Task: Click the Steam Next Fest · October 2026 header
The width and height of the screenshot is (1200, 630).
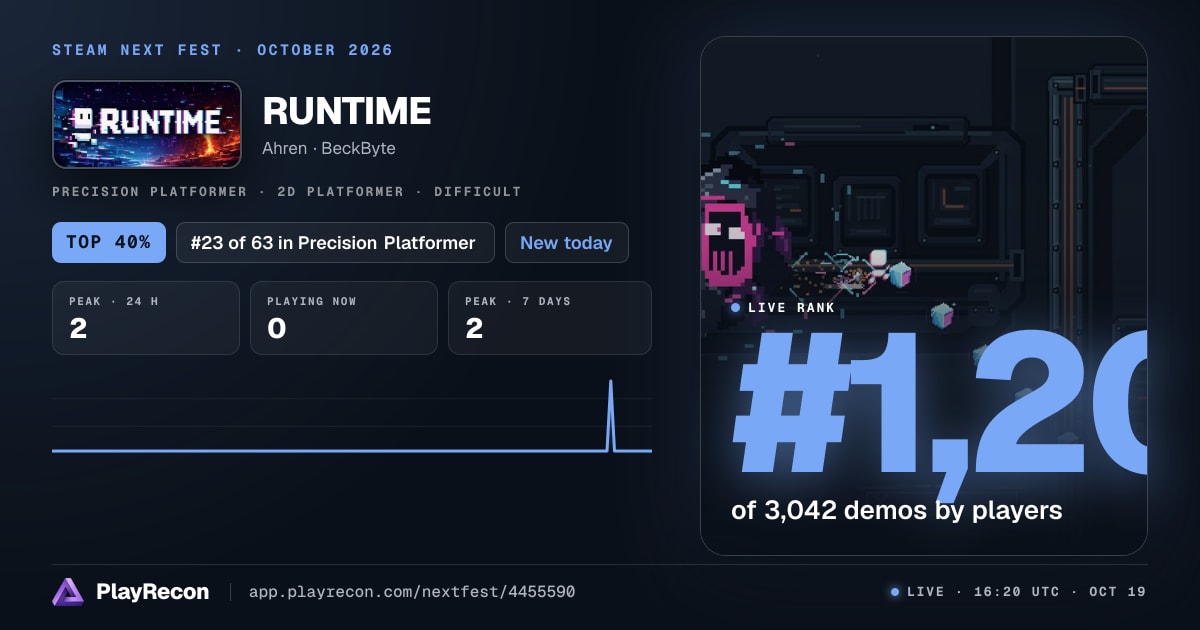Action: [222, 50]
